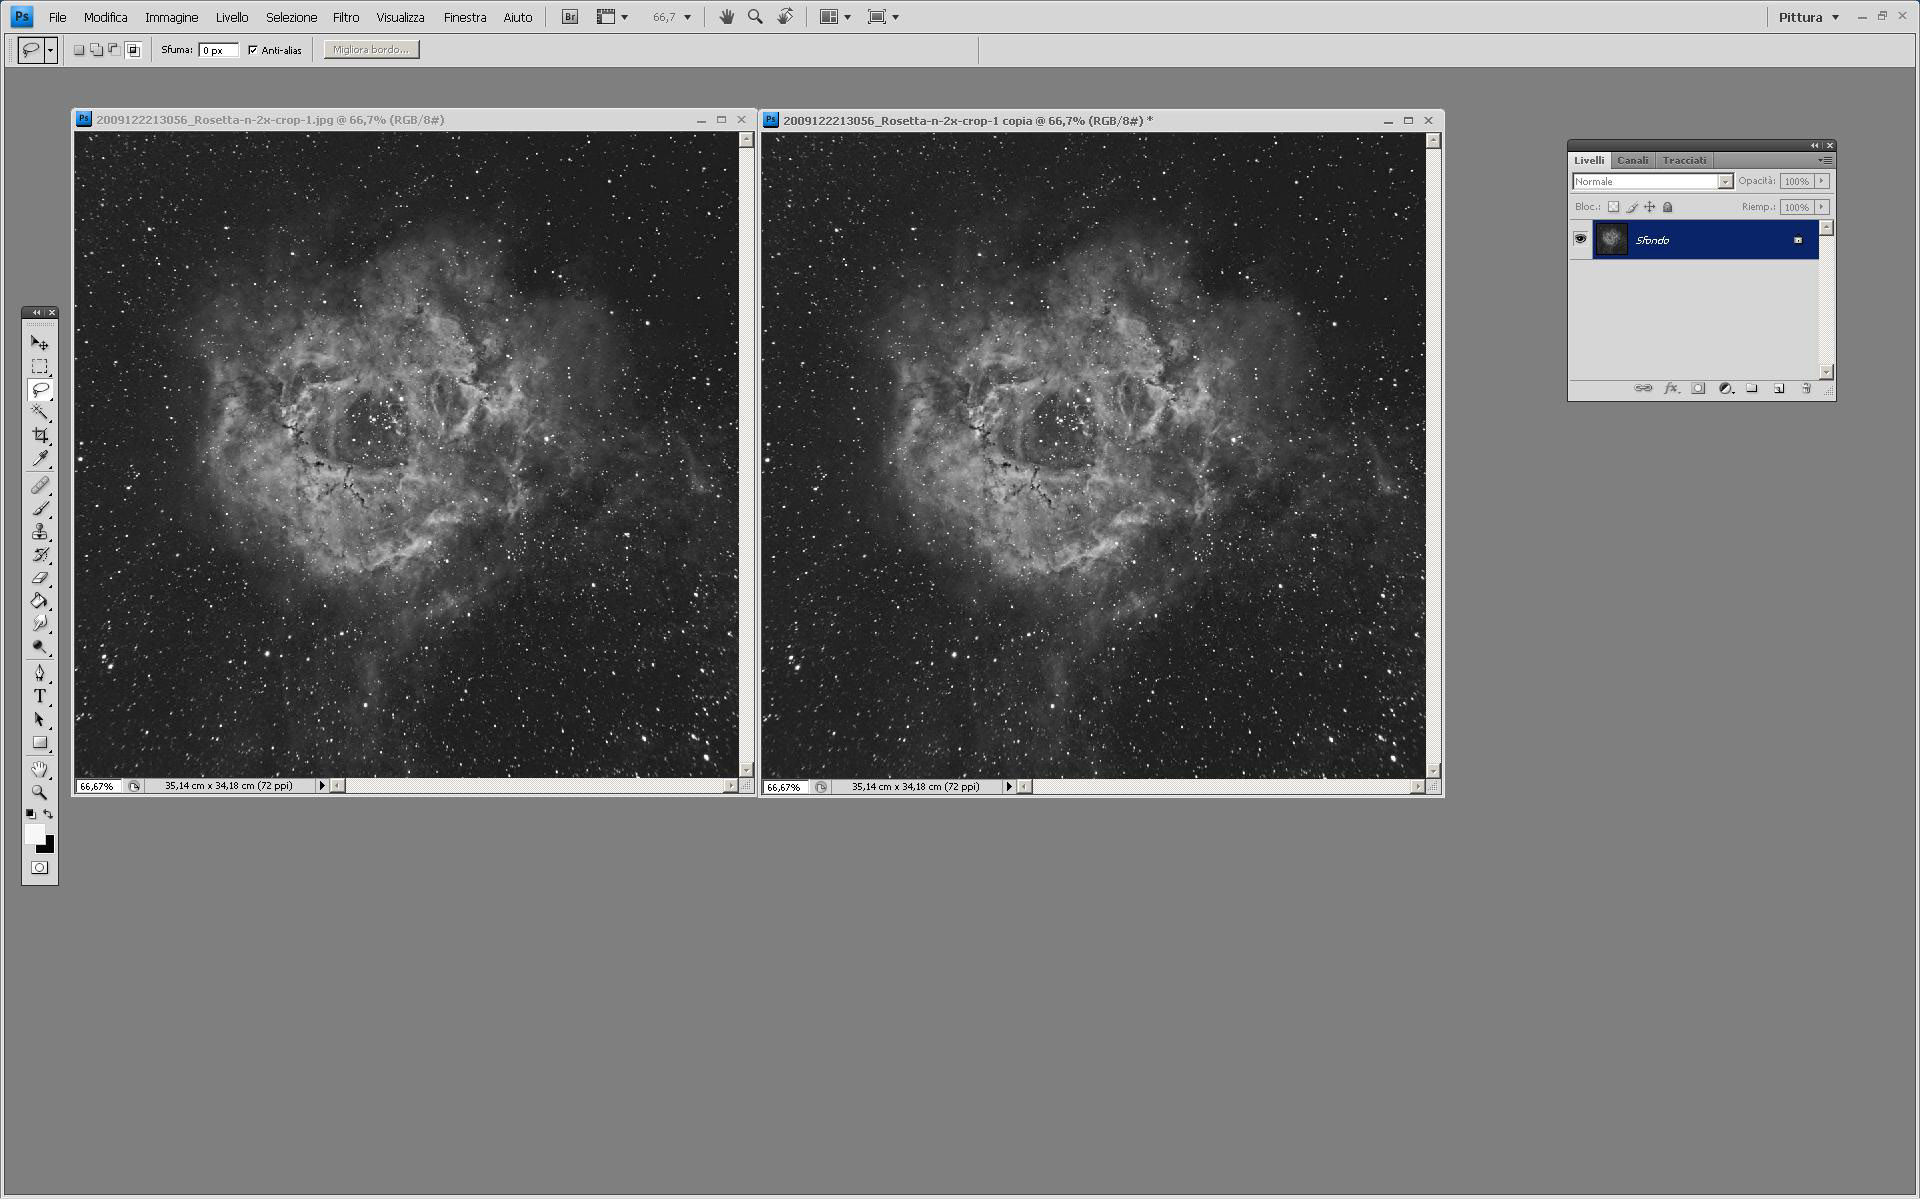Screen dimensions: 1920x1200
Task: Select the Move tool in toolbox
Action: tap(40, 343)
